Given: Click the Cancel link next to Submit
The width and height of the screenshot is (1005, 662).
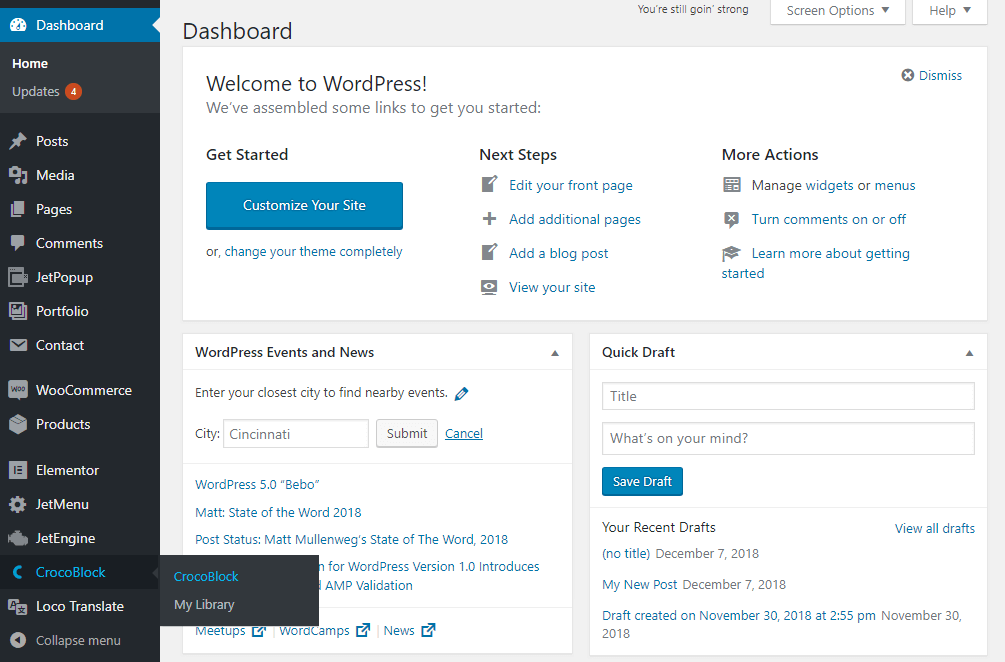Looking at the screenshot, I should [x=463, y=433].
